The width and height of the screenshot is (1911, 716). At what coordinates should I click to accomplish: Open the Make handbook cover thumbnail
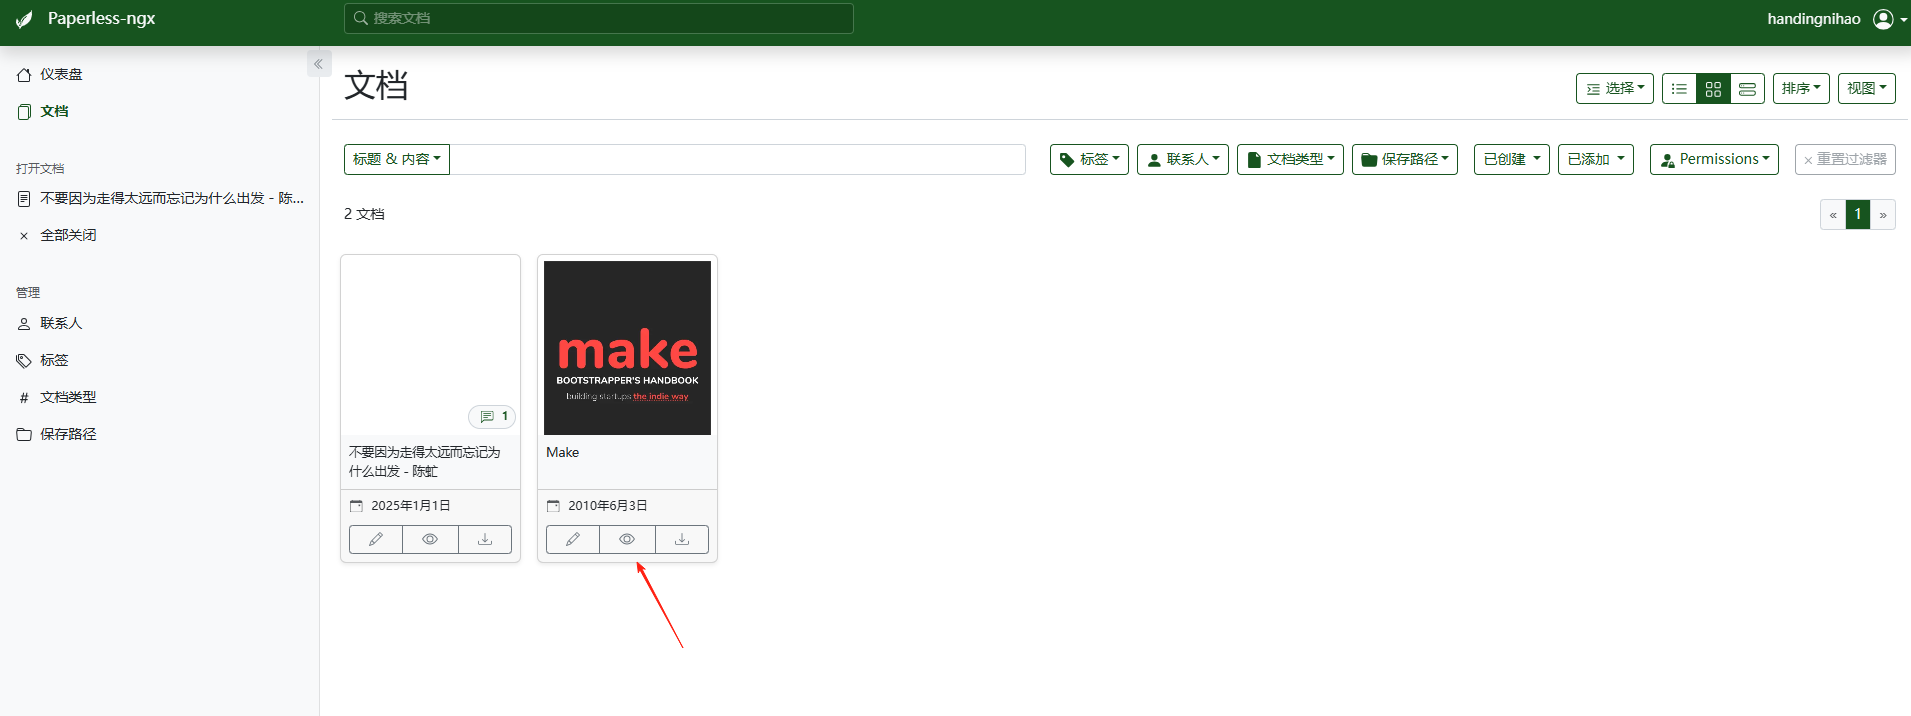pyautogui.click(x=627, y=348)
